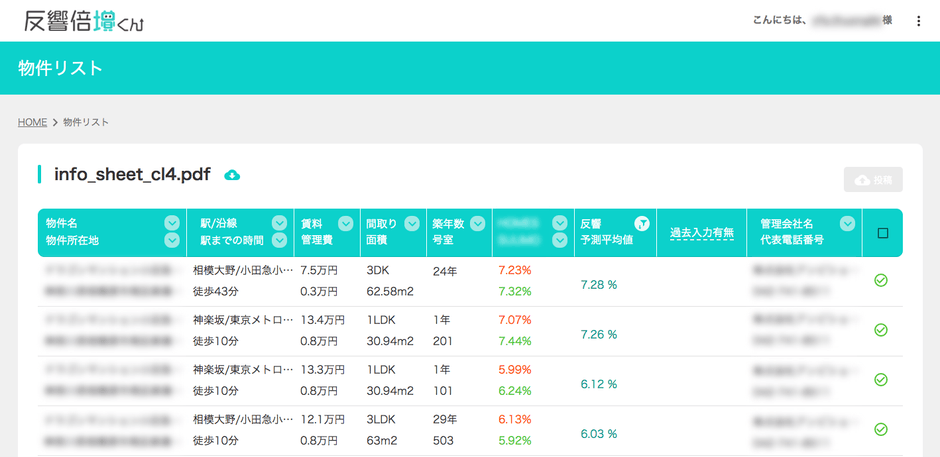Open the 駅/沿線 column dropdown arrow
Image resolution: width=940 pixels, height=457 pixels.
pos(279,224)
